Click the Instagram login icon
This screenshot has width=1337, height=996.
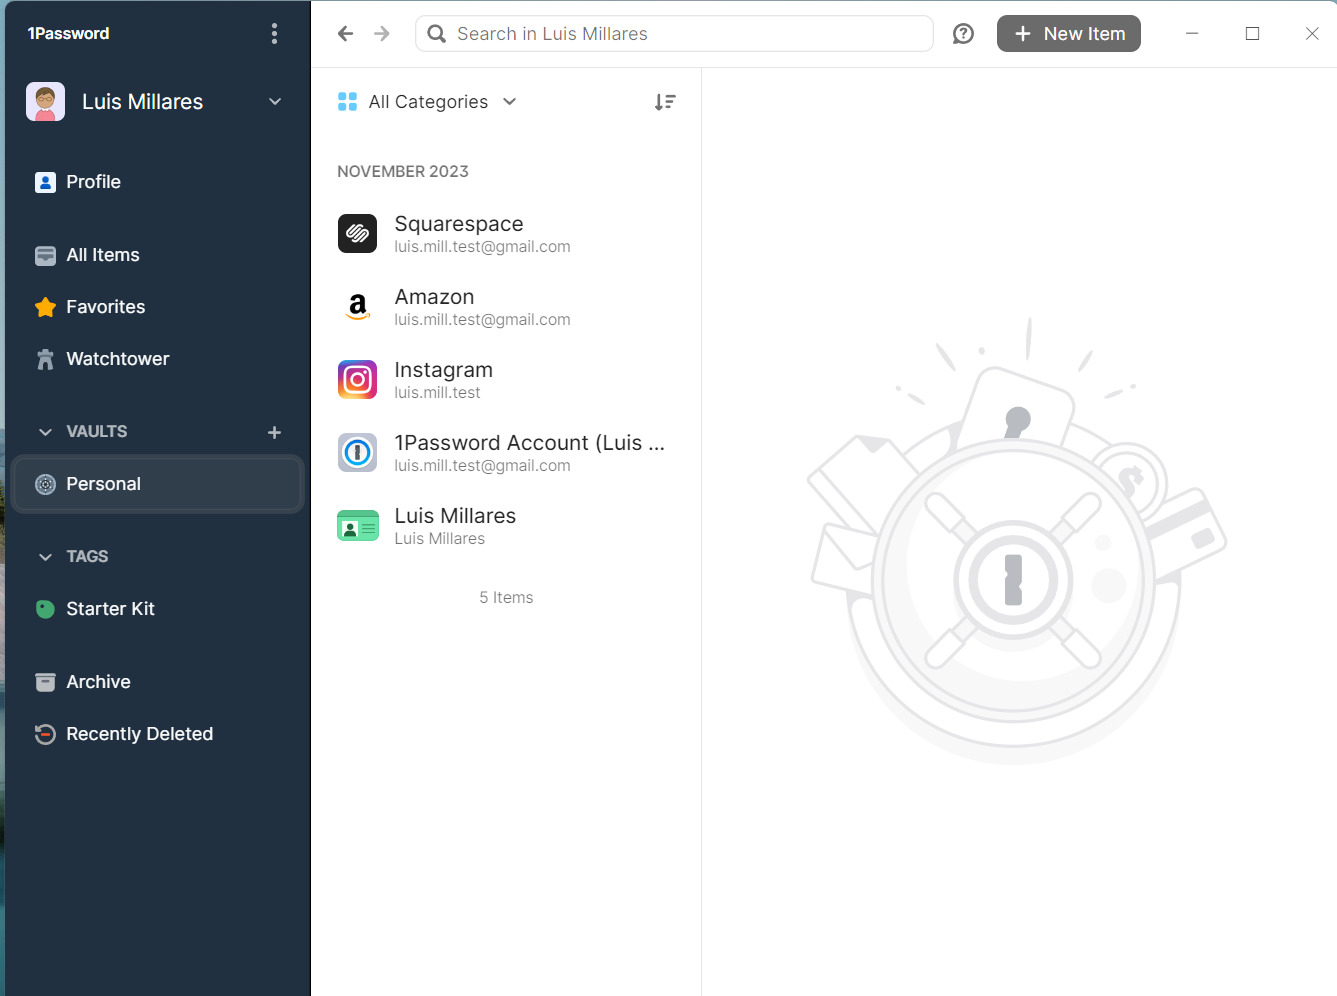click(357, 380)
